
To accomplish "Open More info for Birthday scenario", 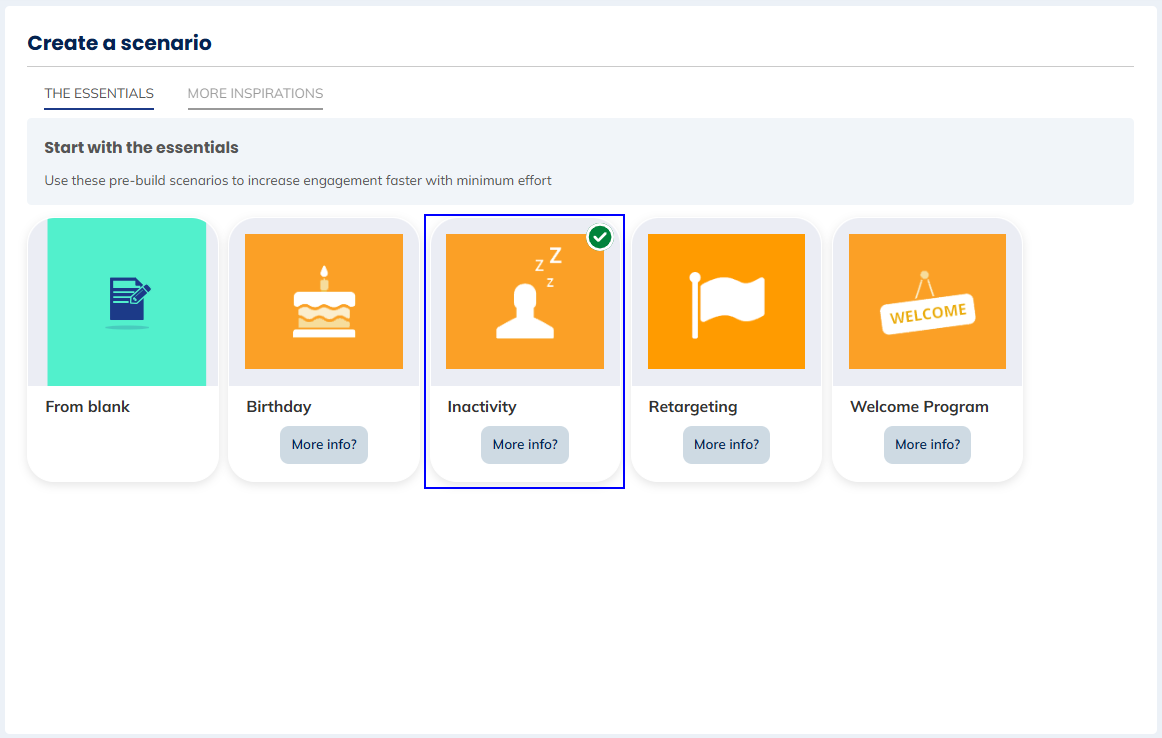I will point(324,444).
